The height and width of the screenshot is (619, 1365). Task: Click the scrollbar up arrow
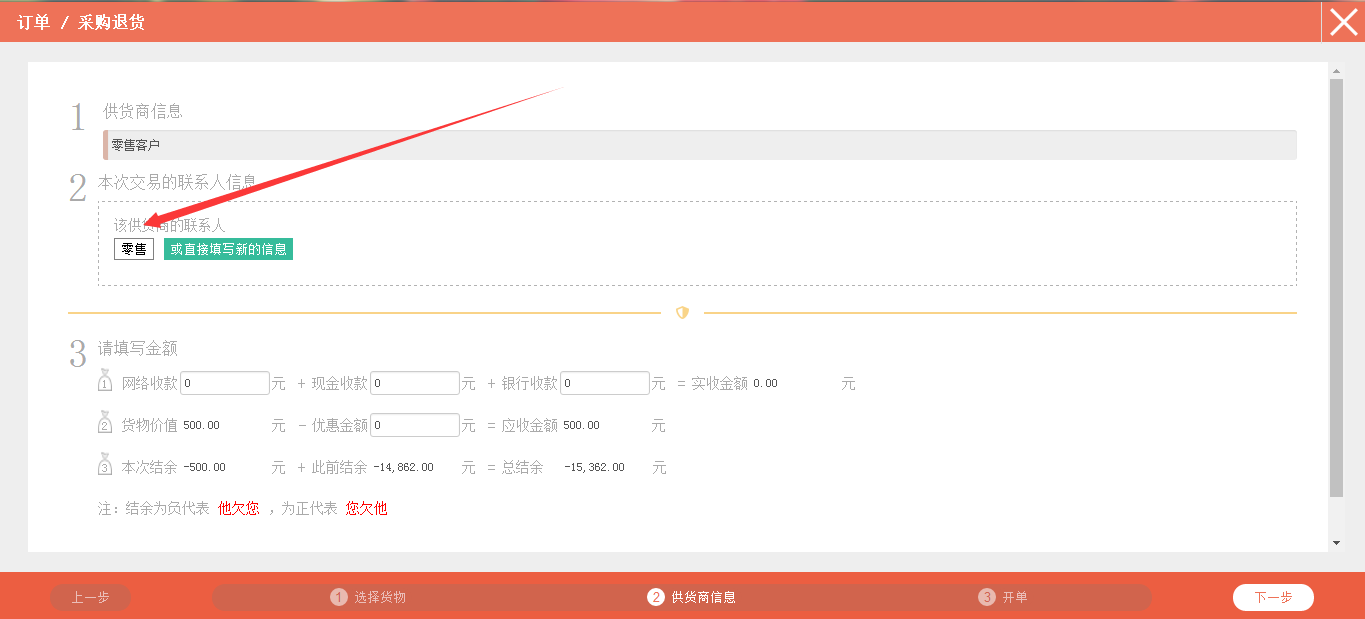tap(1337, 71)
